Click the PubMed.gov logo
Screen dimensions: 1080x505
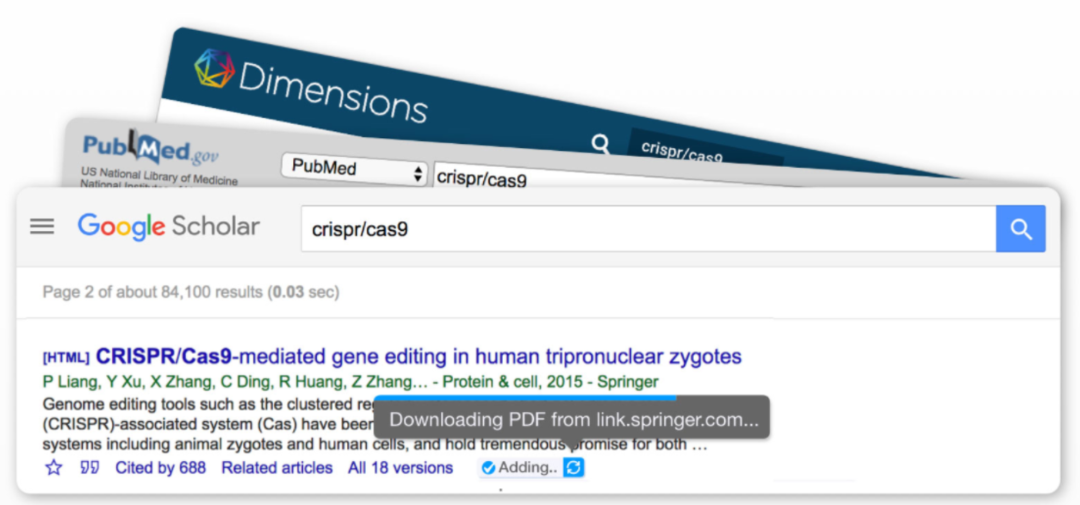point(150,152)
